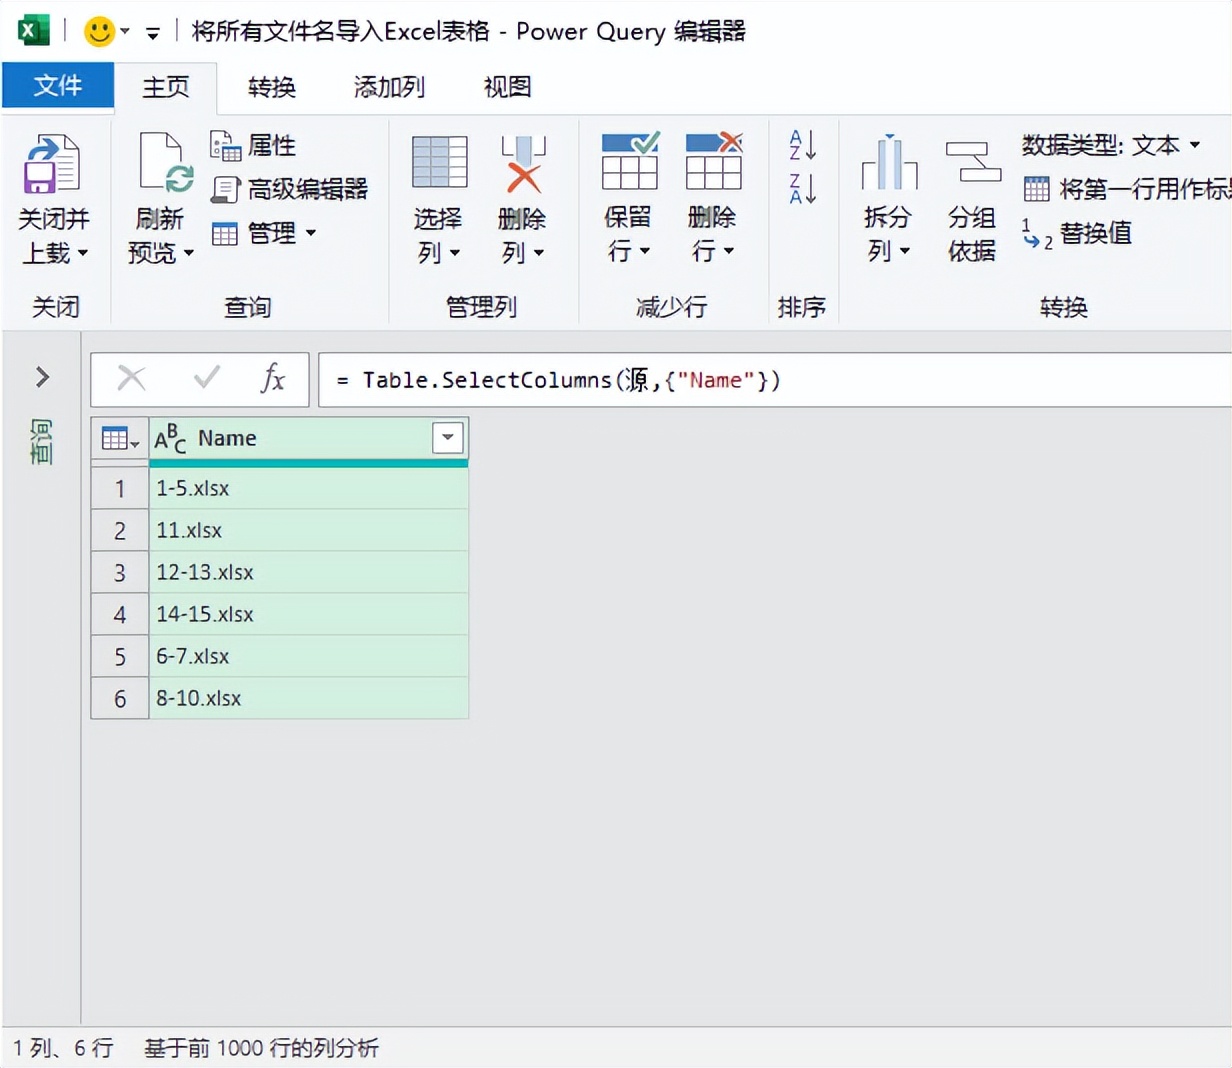Open the quick access toolbar customize arrow
1232x1068 pixels.
[153, 33]
